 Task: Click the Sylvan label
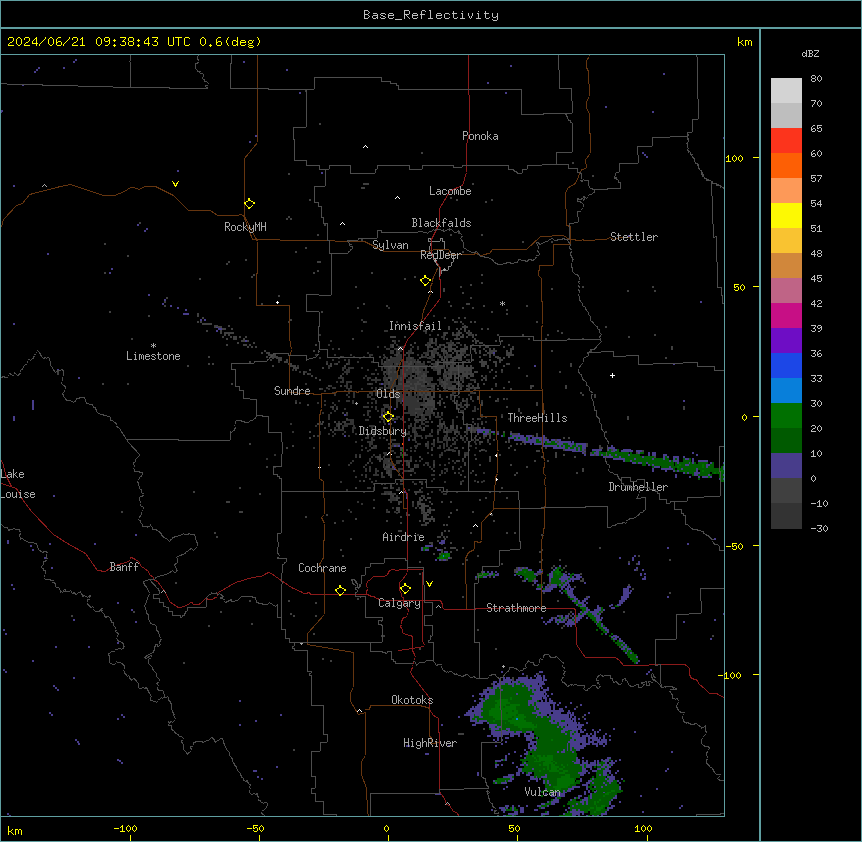[390, 245]
